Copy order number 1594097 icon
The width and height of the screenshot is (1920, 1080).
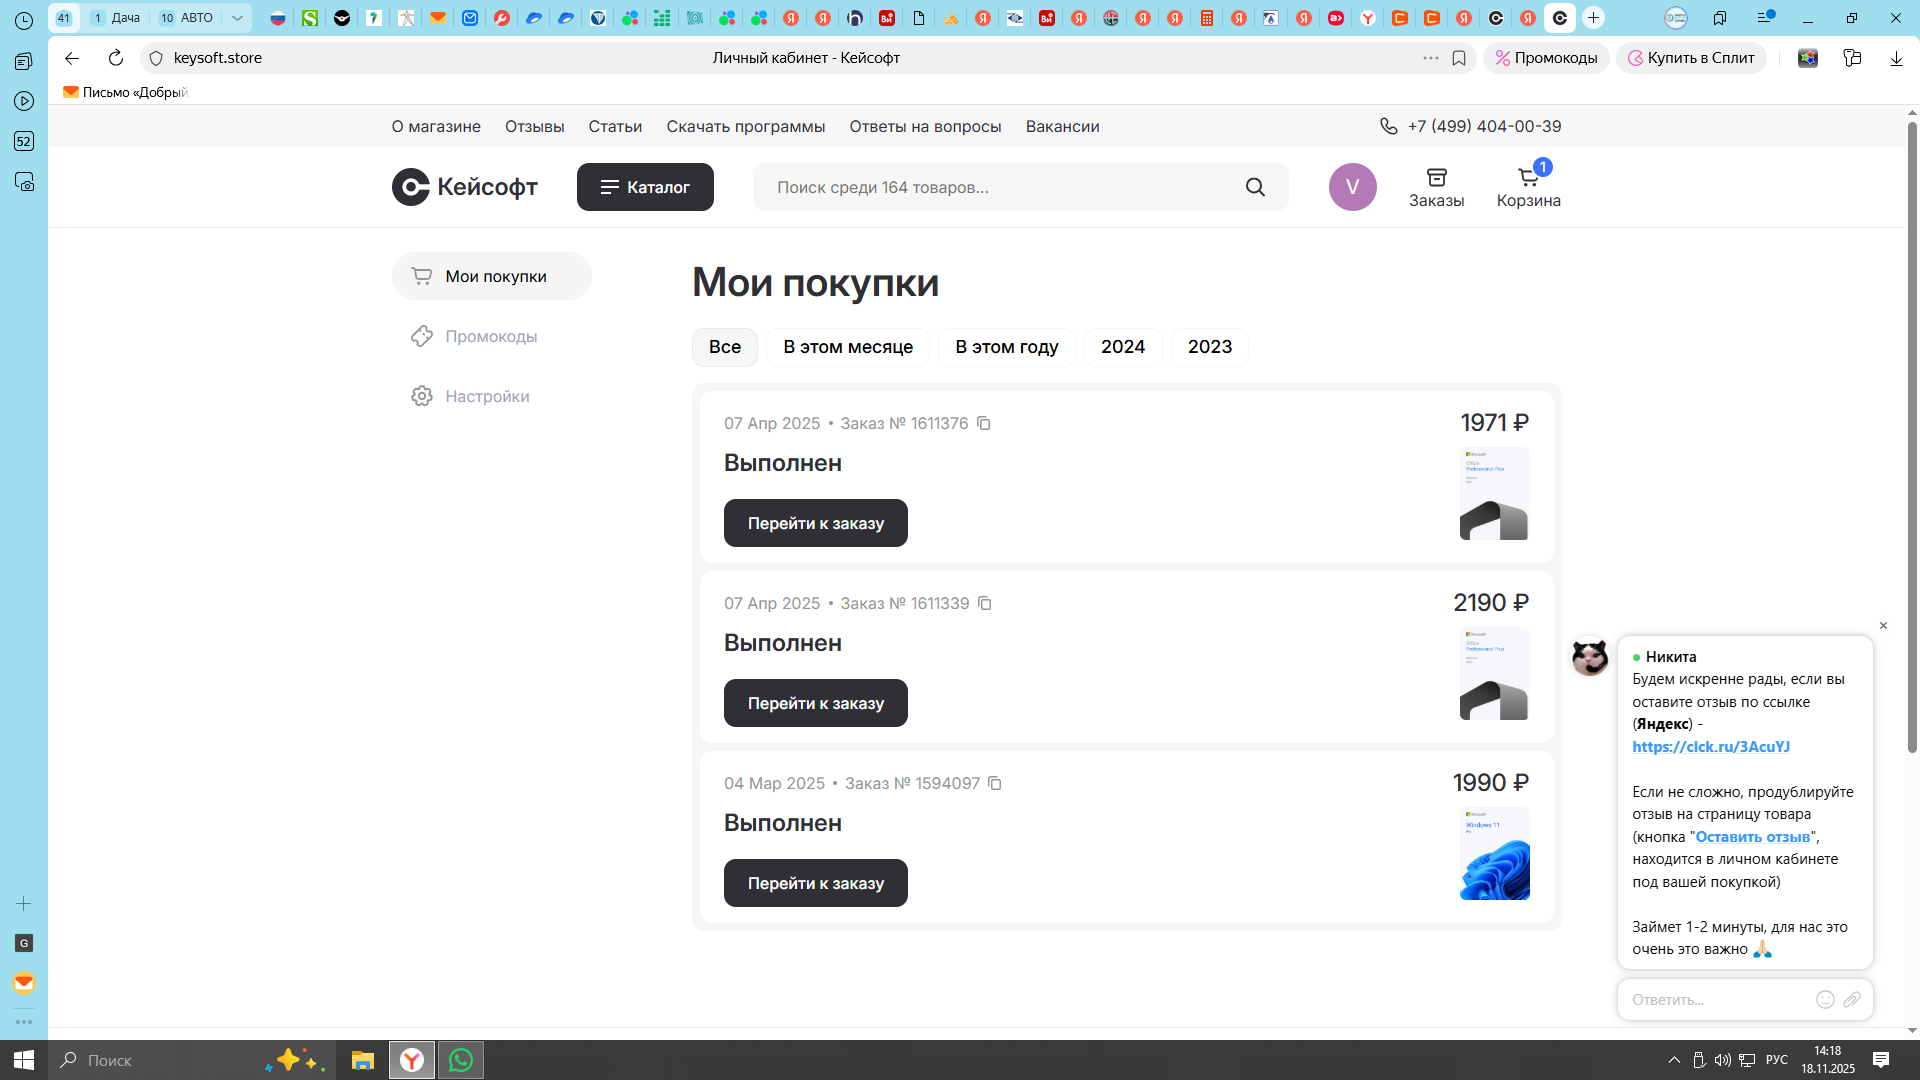995,784
